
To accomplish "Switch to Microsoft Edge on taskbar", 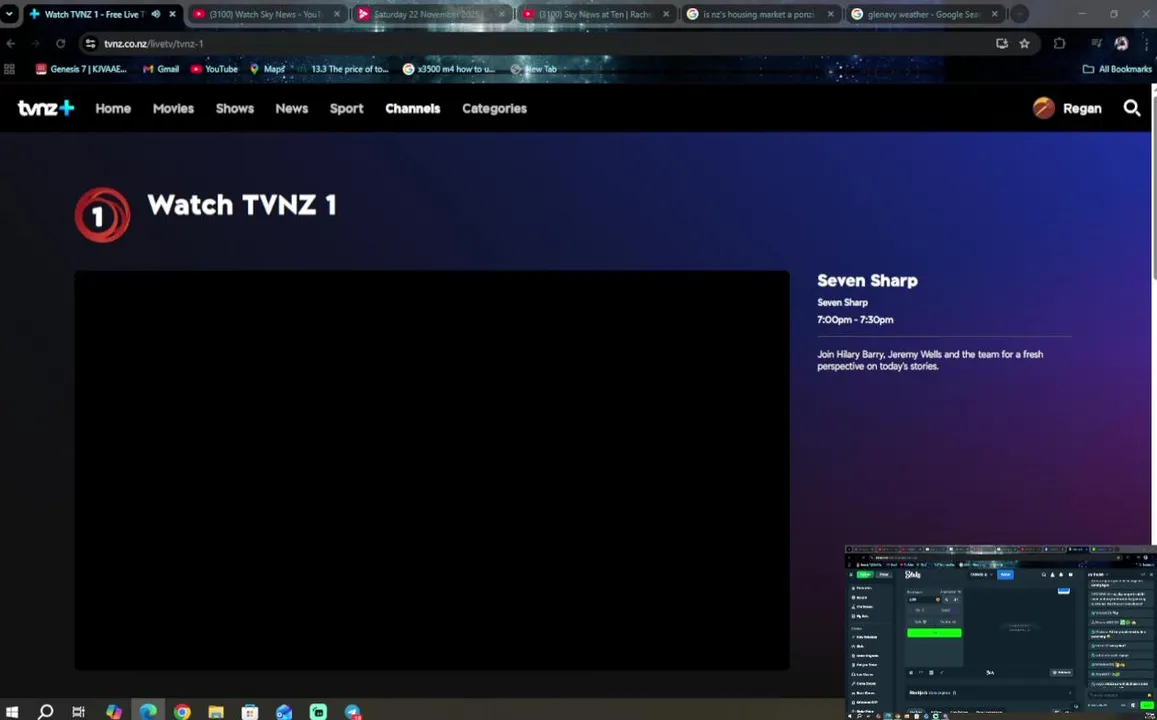I will coord(148,712).
